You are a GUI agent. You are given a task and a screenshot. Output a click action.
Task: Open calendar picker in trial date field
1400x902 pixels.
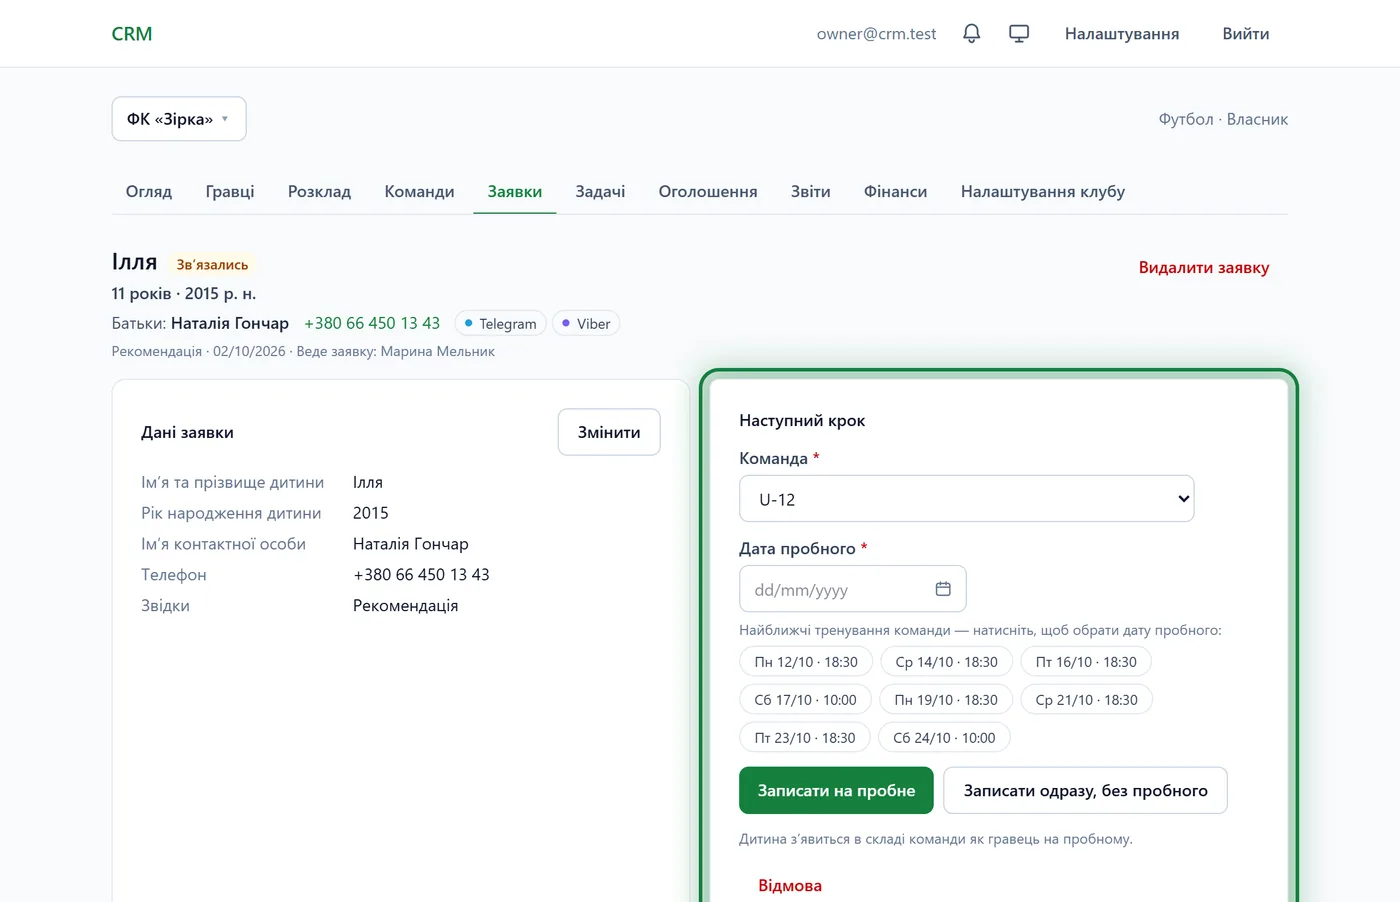click(x=943, y=589)
